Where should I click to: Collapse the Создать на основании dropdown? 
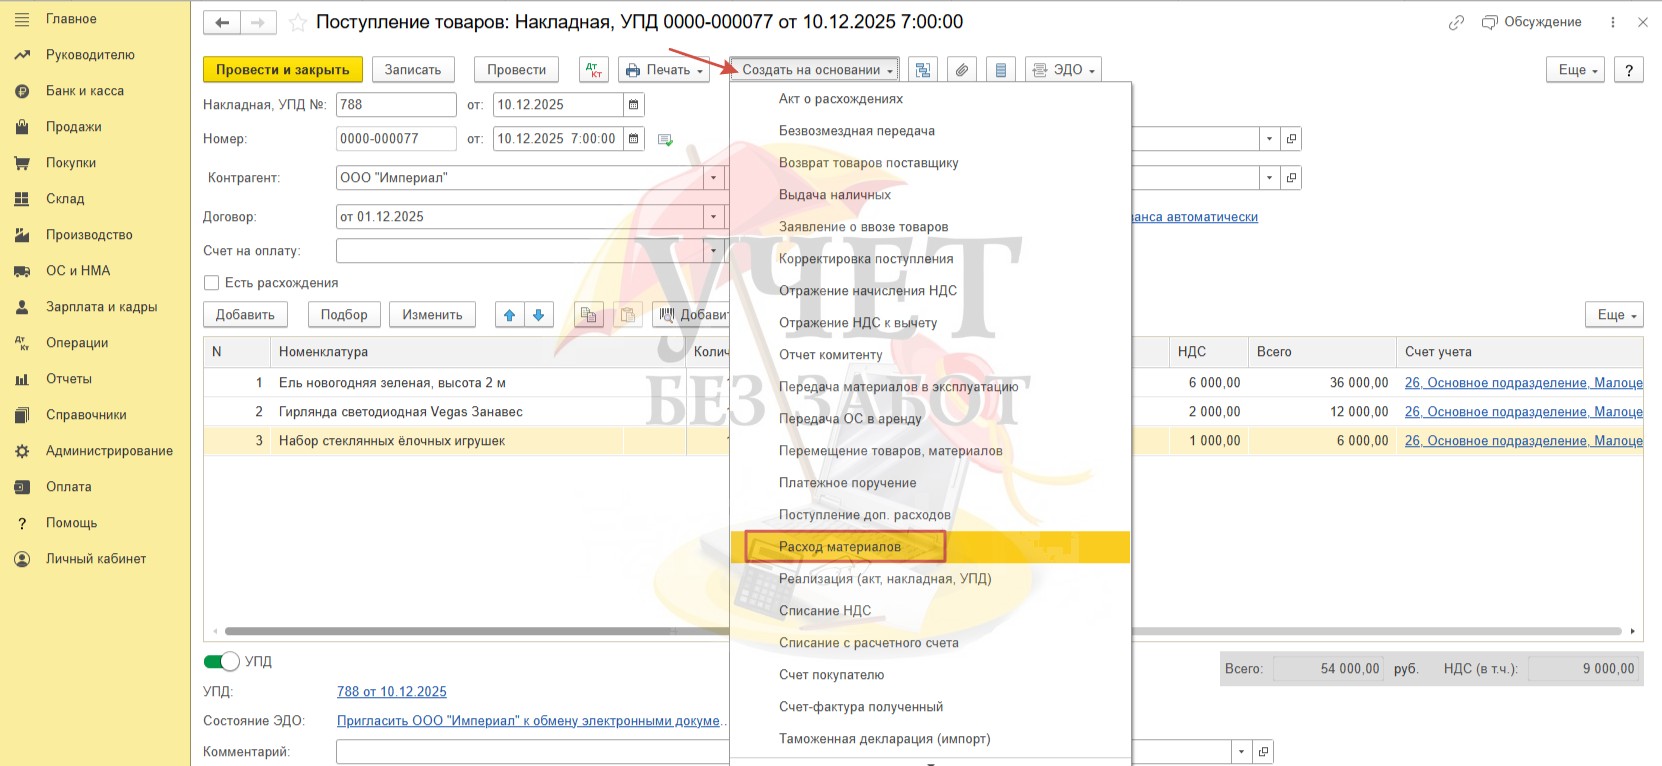[x=814, y=70]
